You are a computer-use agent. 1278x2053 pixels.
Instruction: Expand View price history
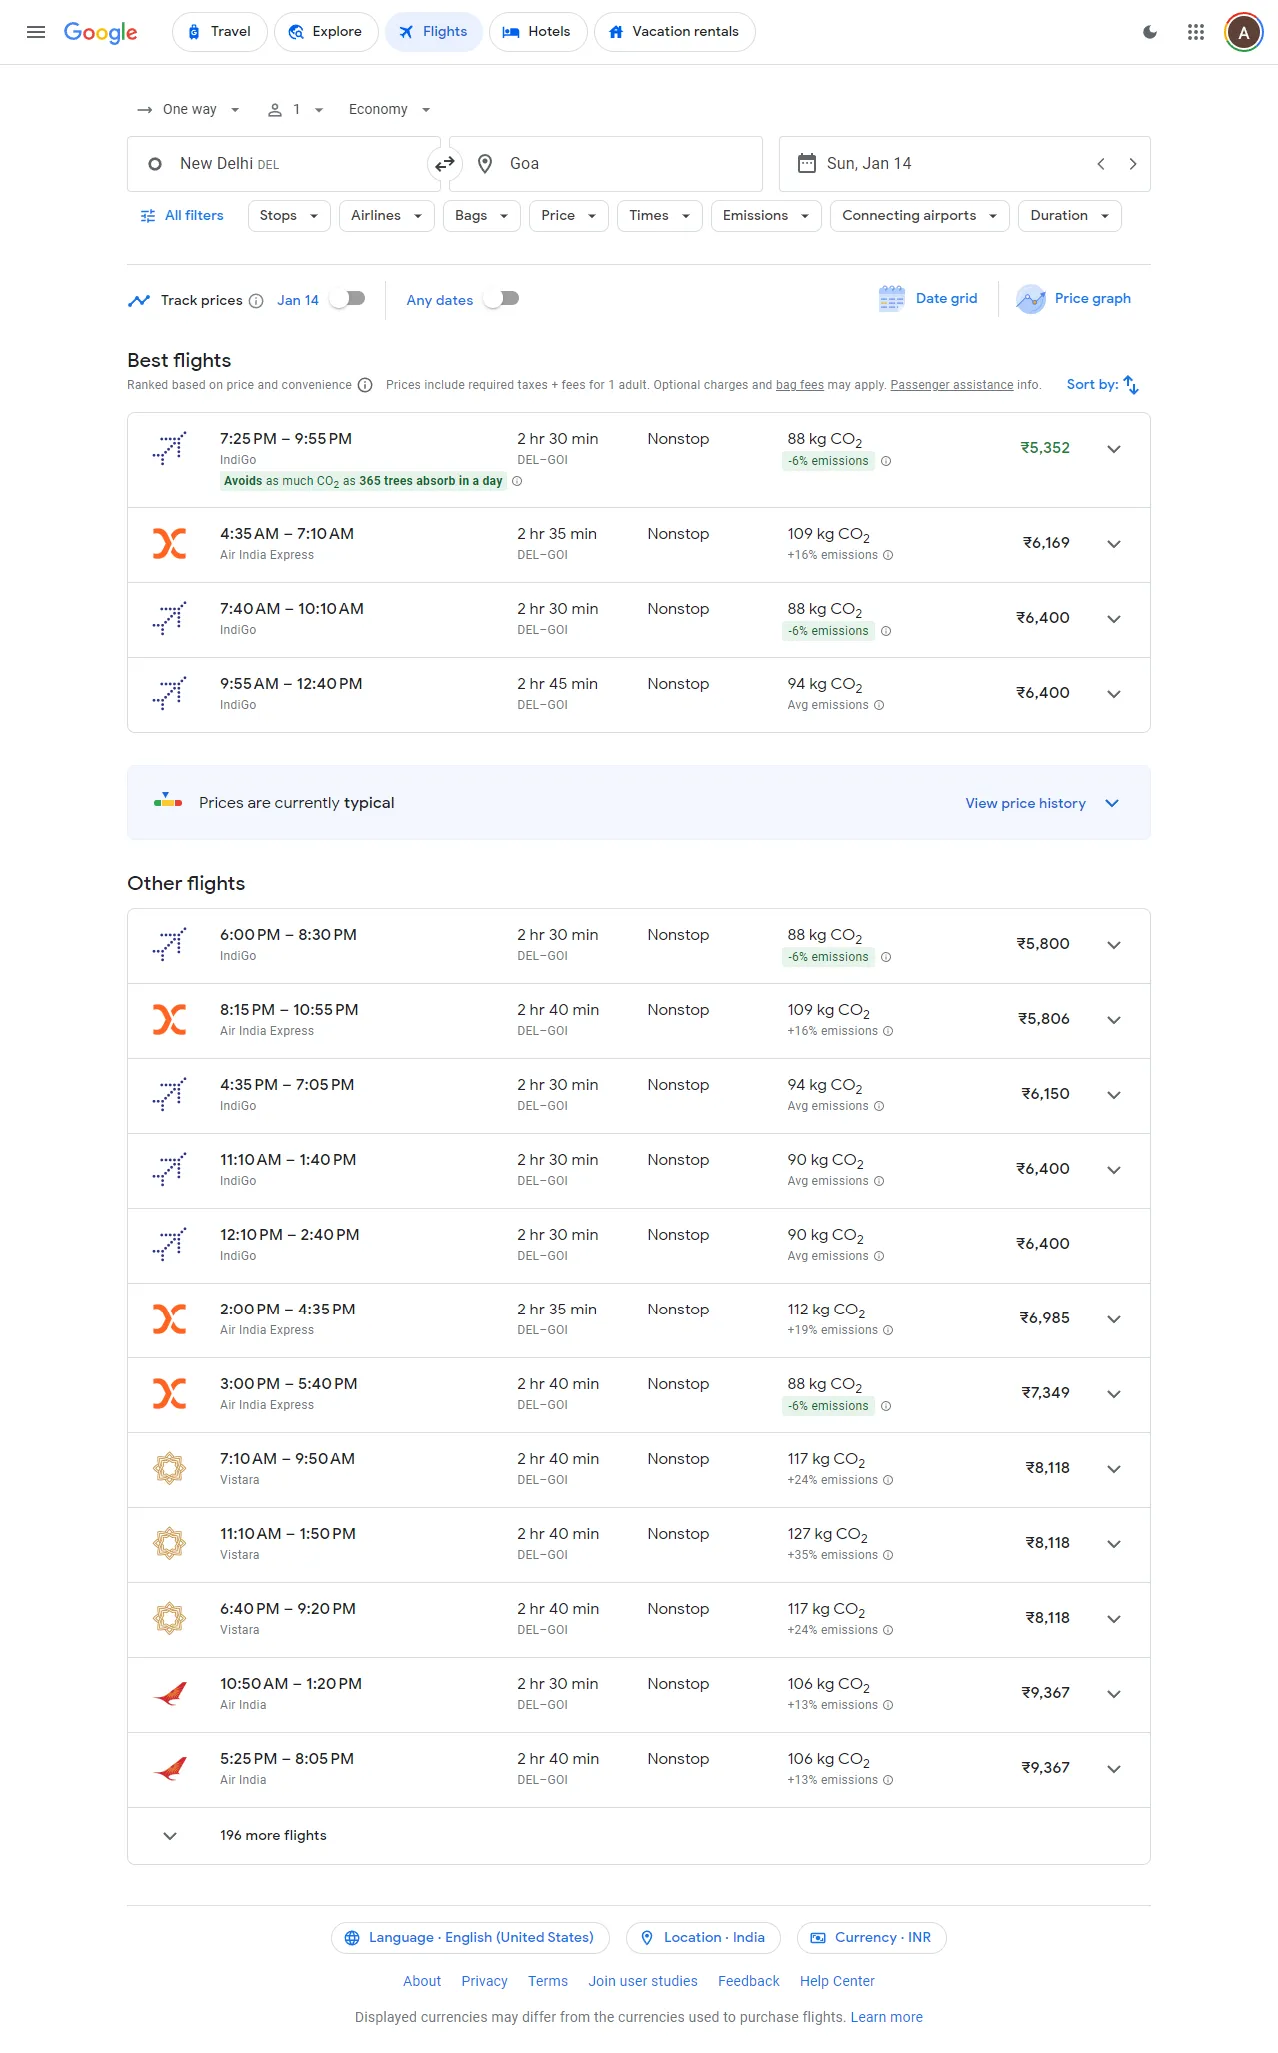tap(1042, 804)
